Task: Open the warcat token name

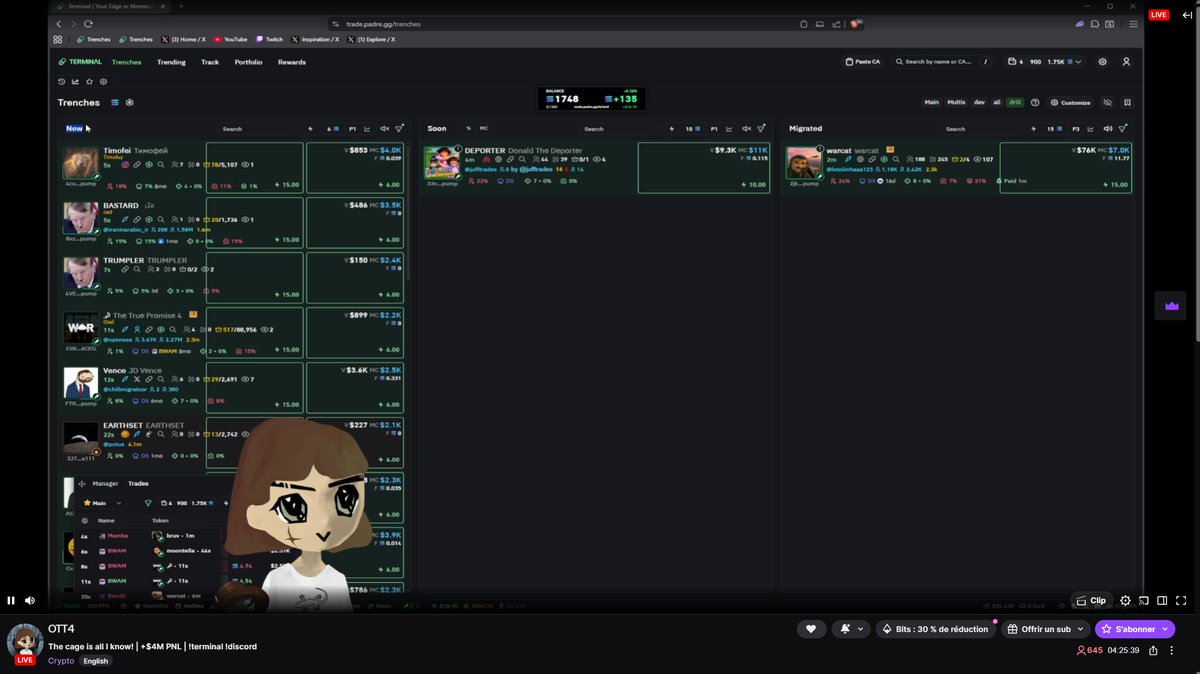Action: (838, 151)
